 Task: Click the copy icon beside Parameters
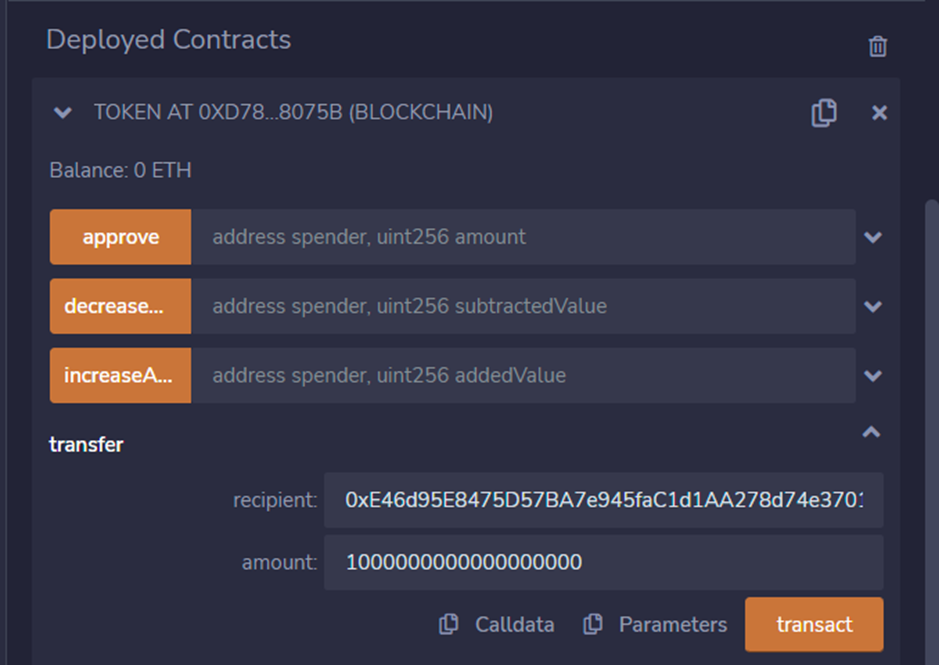(593, 624)
